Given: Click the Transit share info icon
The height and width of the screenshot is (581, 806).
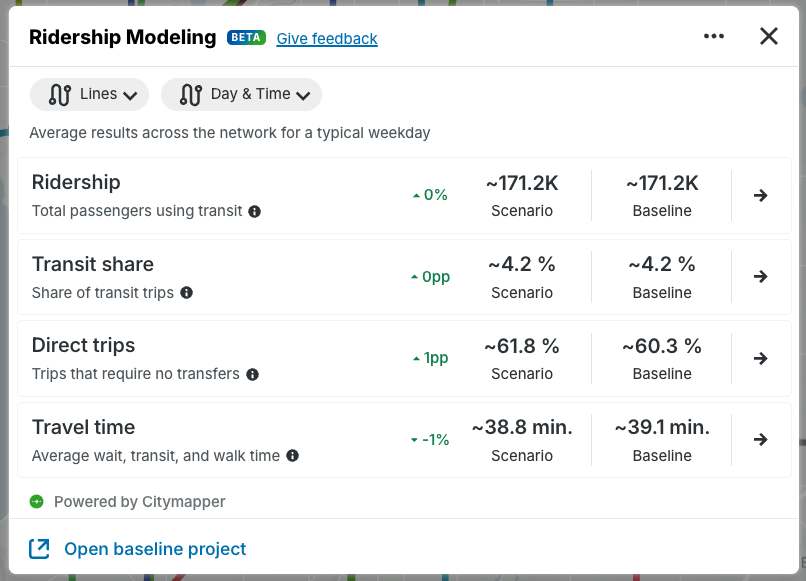Looking at the screenshot, I should pos(186,293).
